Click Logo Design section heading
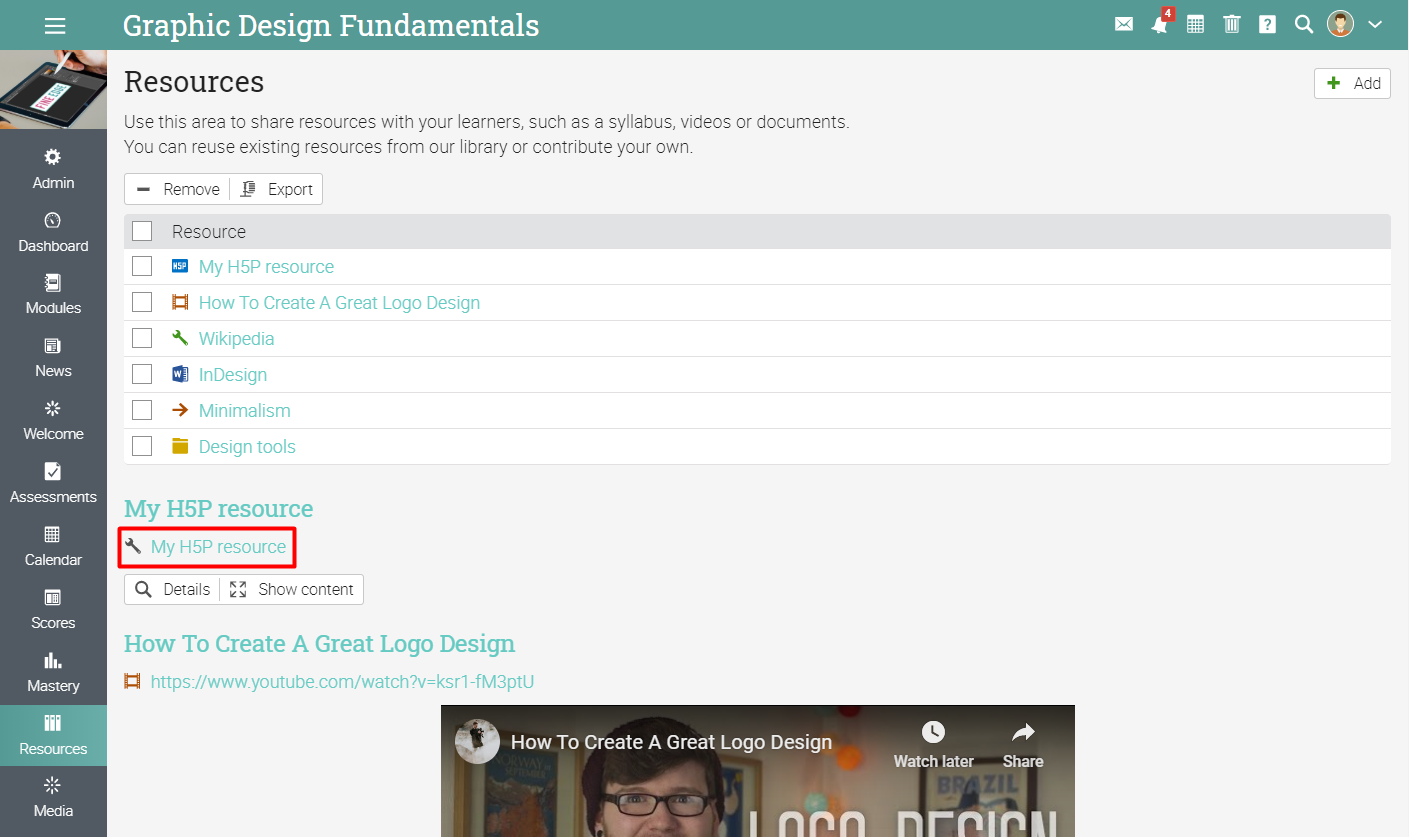 click(319, 643)
